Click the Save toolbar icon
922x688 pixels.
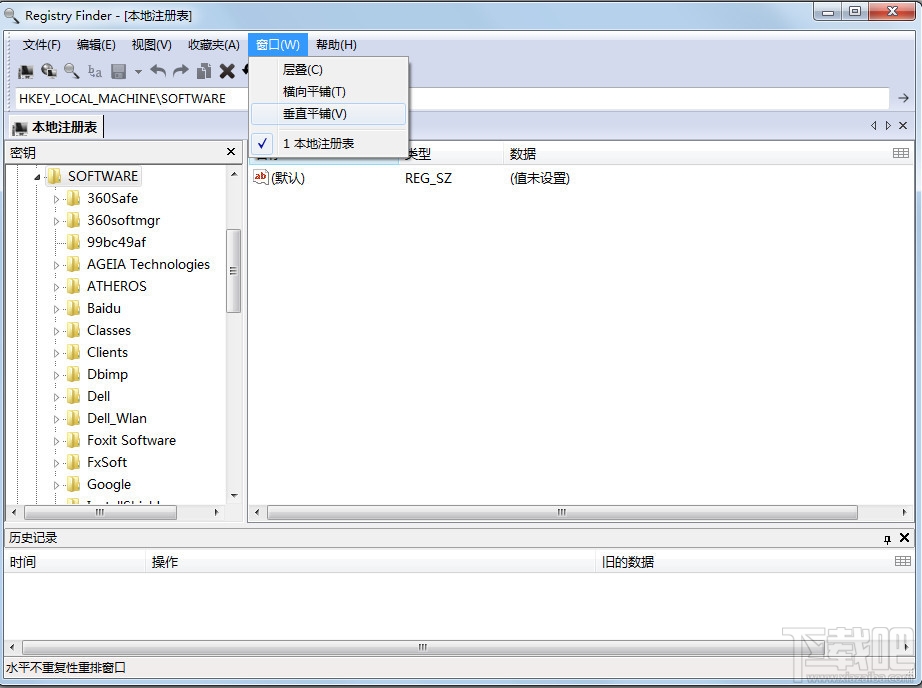pos(119,70)
